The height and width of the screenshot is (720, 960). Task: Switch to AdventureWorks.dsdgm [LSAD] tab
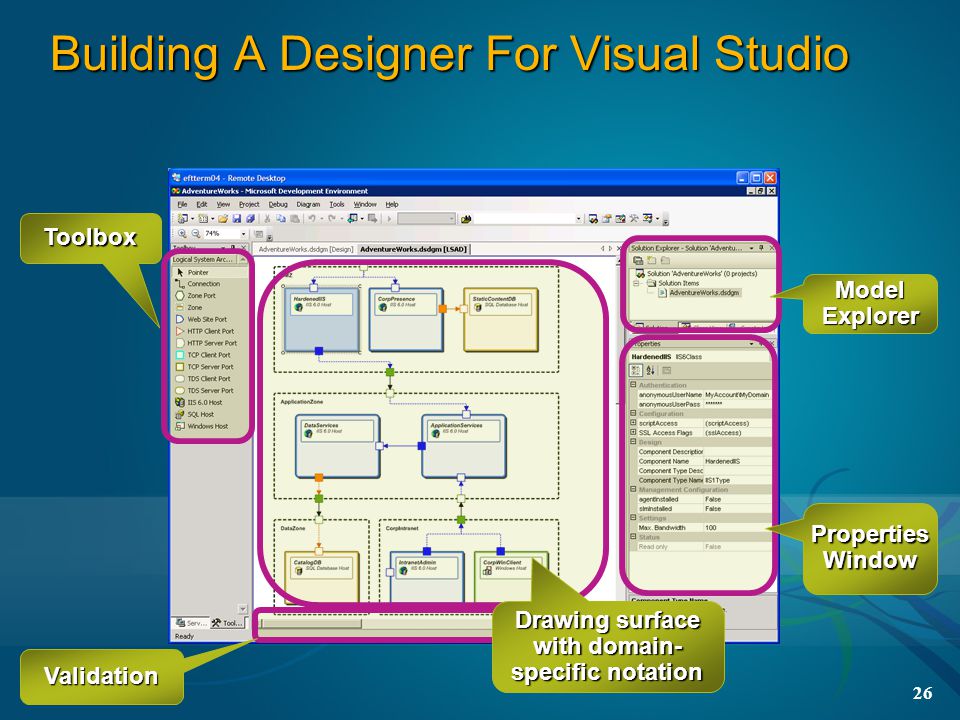tap(413, 249)
